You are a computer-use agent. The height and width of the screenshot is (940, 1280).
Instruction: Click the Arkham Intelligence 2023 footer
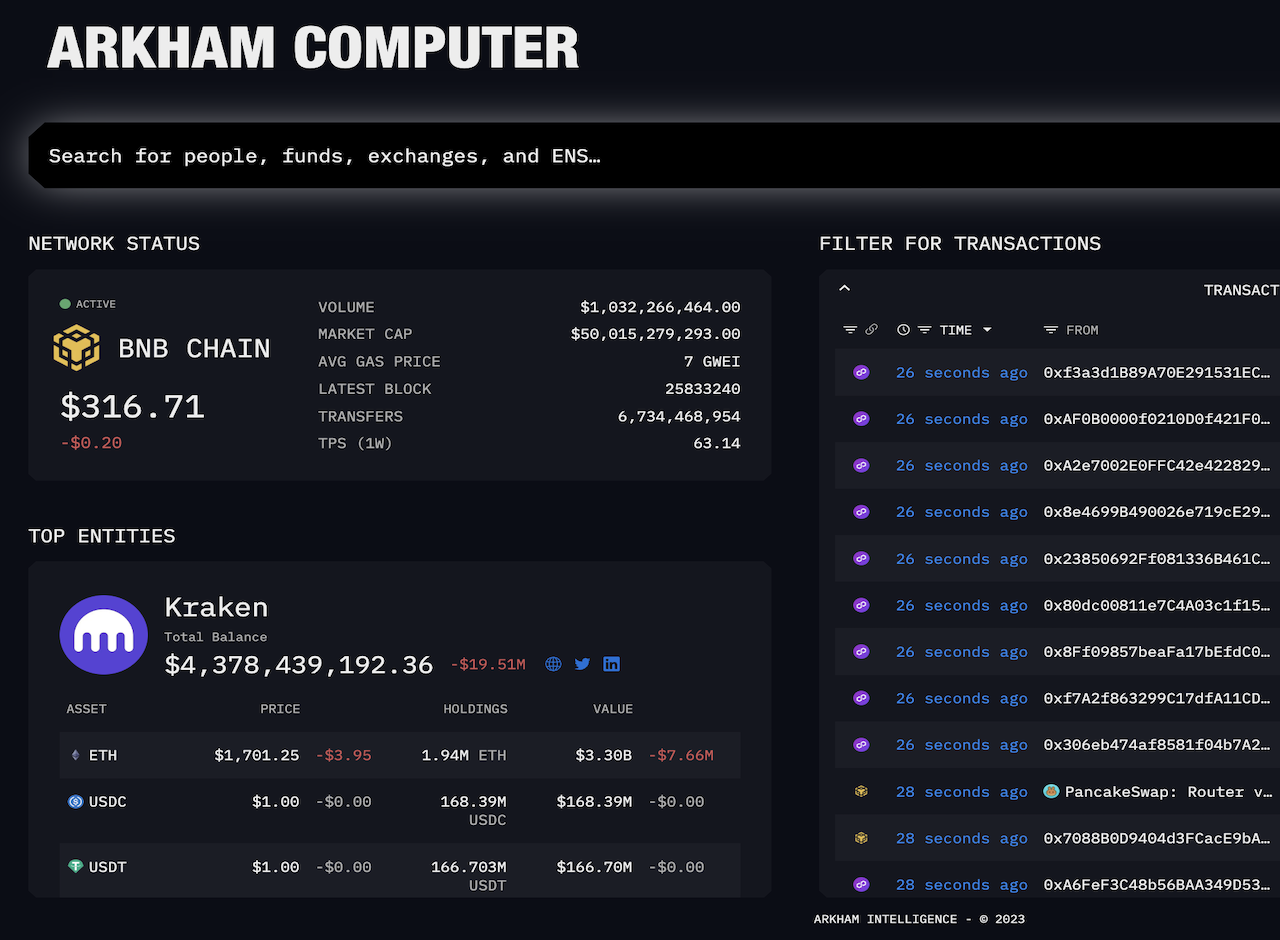[919, 919]
